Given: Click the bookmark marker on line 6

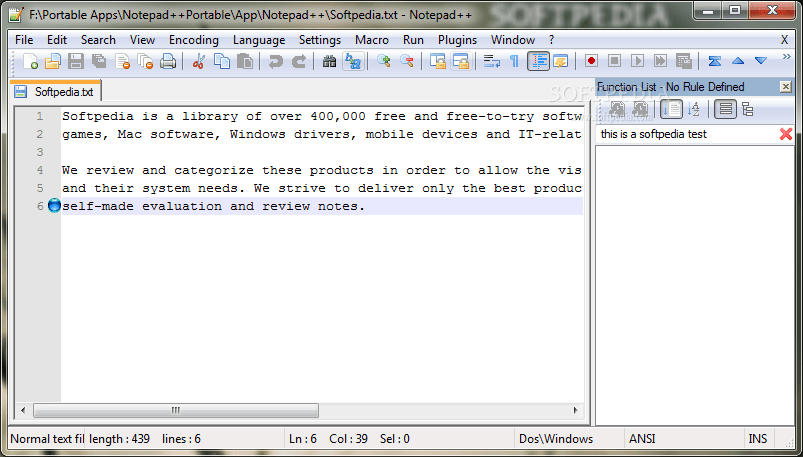Looking at the screenshot, I should tap(54, 206).
